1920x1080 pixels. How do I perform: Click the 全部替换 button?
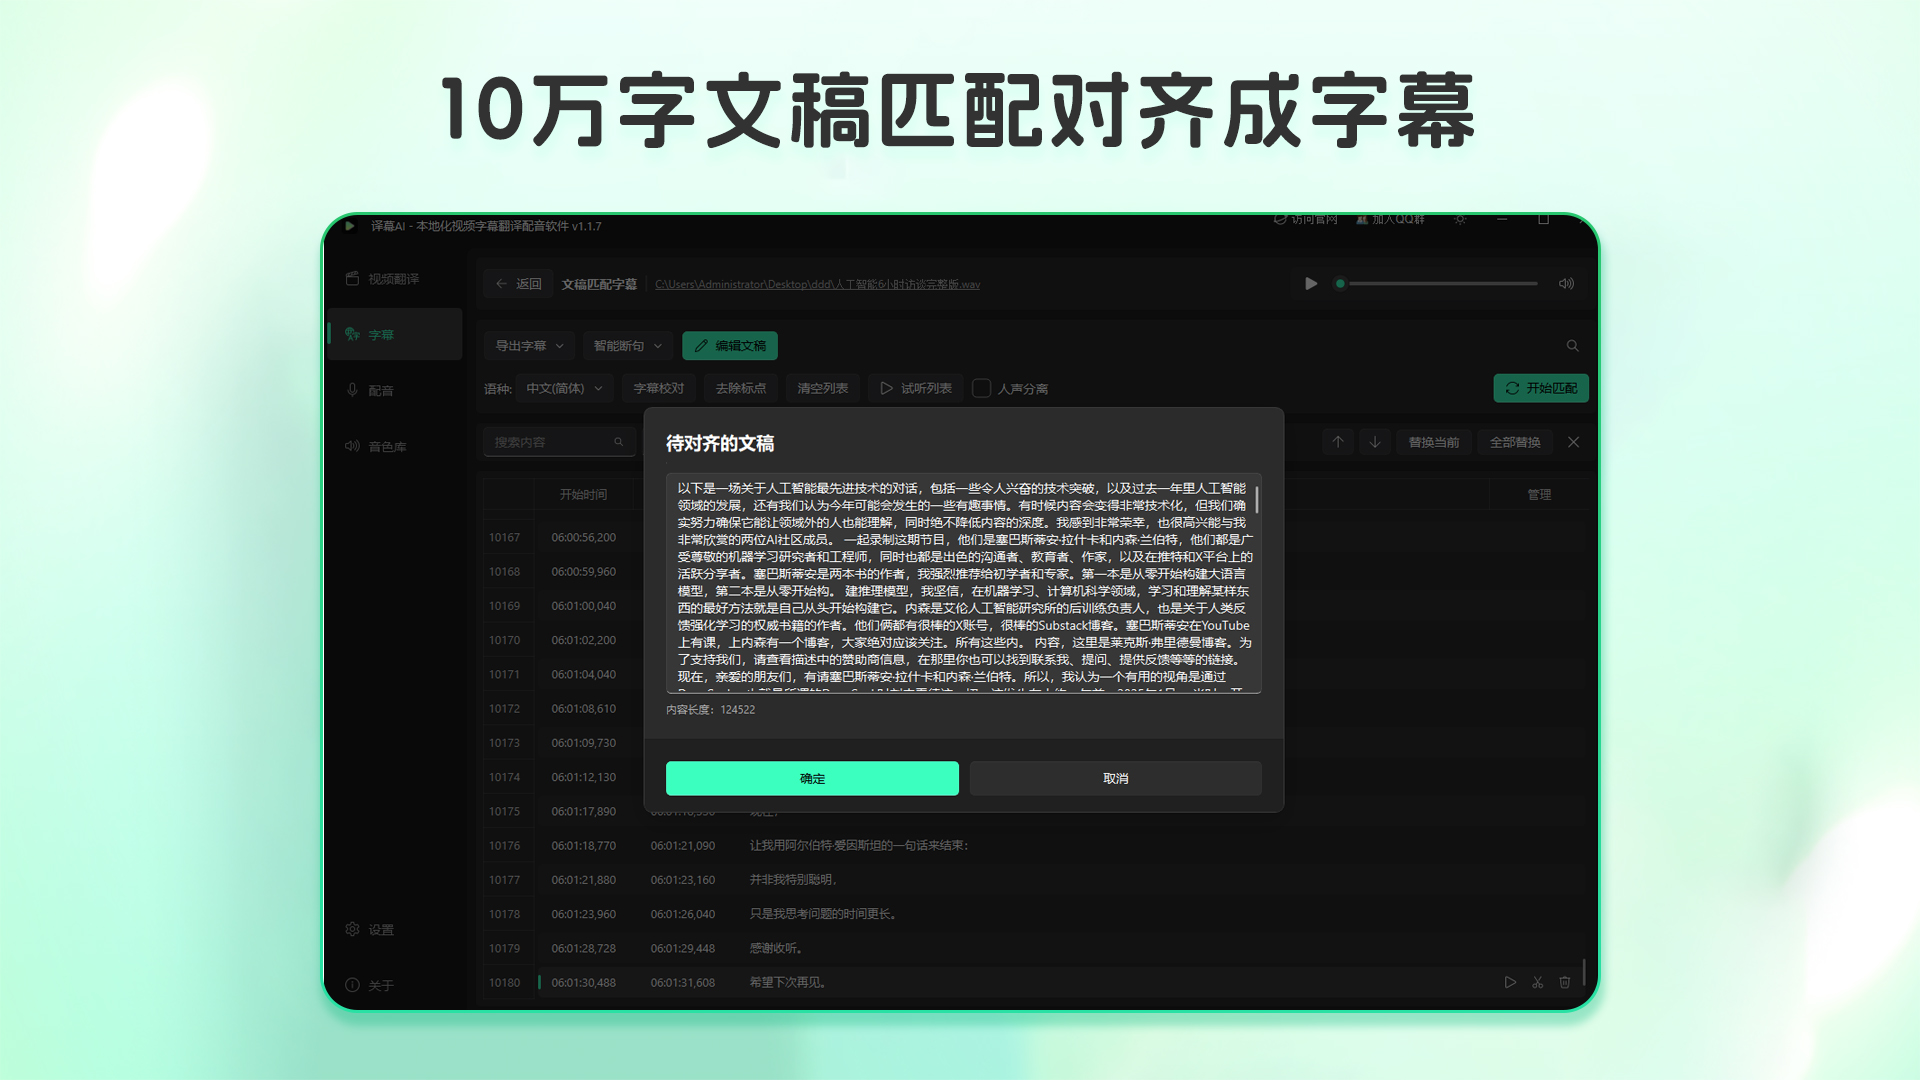[1515, 442]
